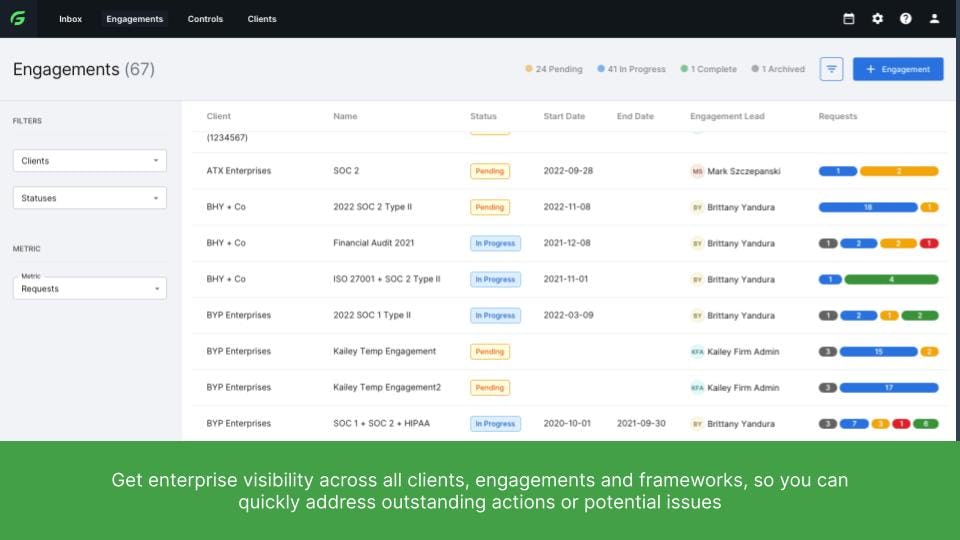Sort by the Status column header
Viewport: 960px width, 540px height.
(483, 116)
